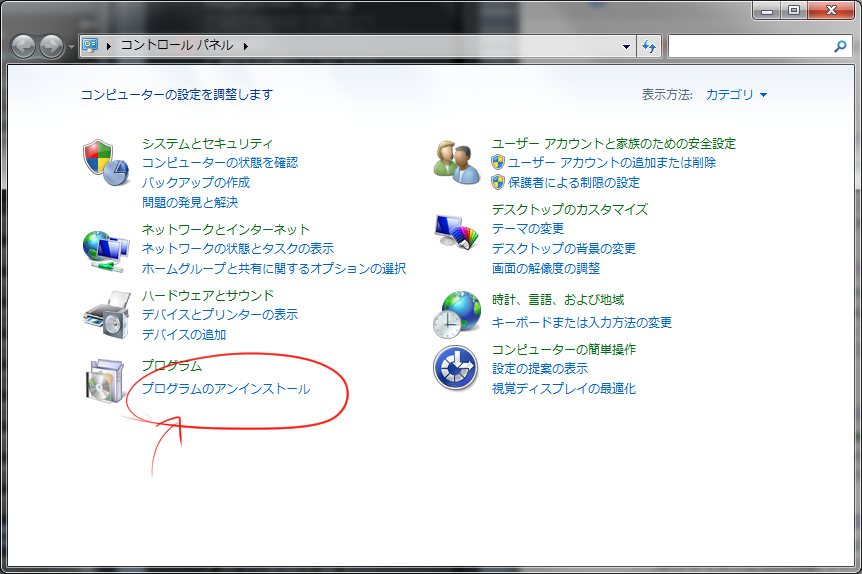Maximize the Control Panel window
Viewport: 862px width, 574px height.
pyautogui.click(x=794, y=10)
